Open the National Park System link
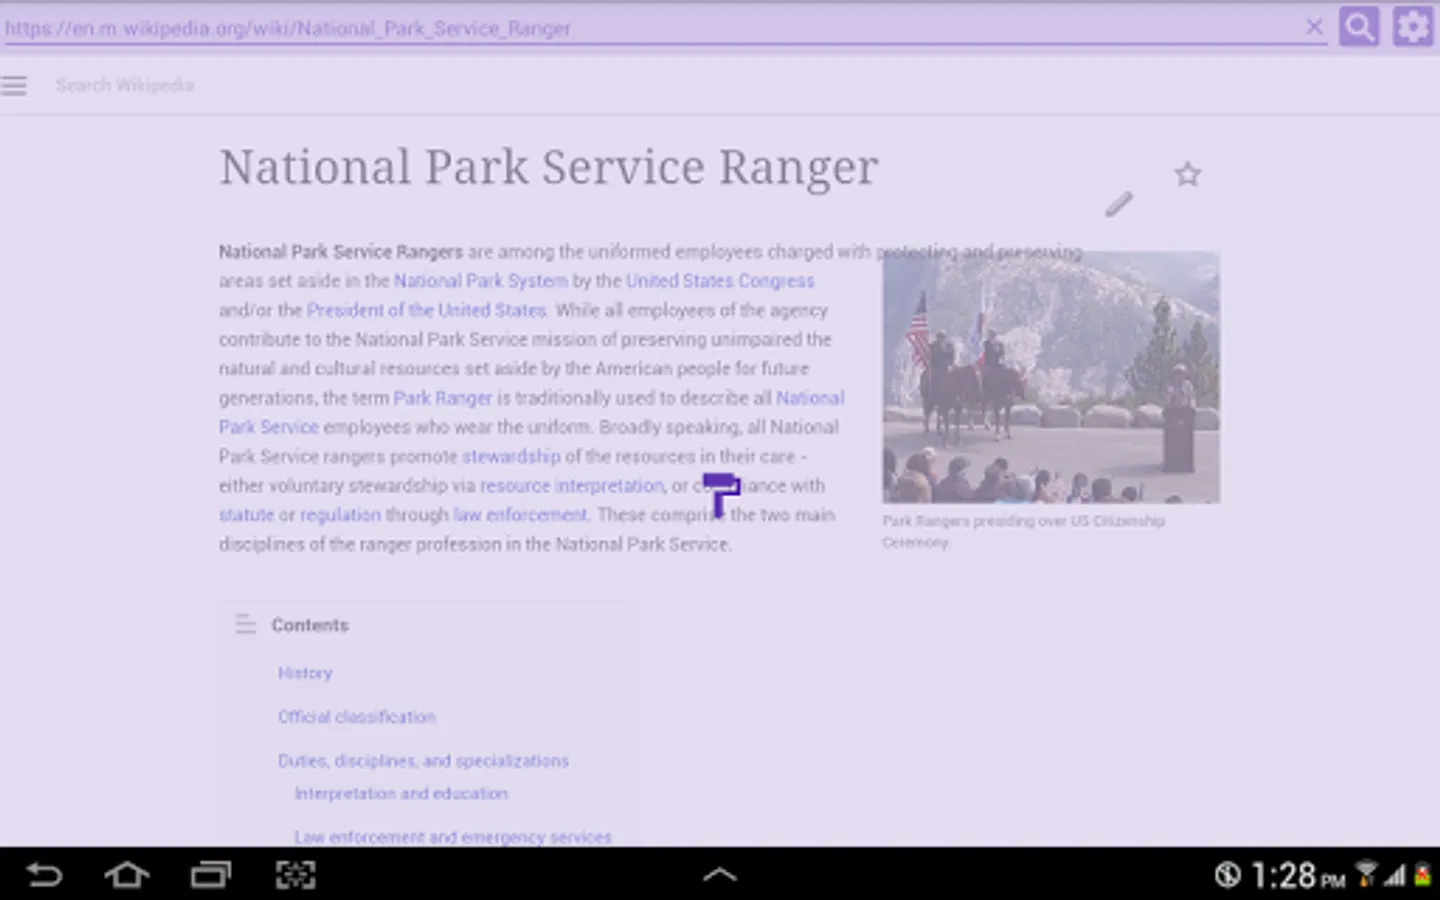Image resolution: width=1440 pixels, height=900 pixels. (480, 281)
